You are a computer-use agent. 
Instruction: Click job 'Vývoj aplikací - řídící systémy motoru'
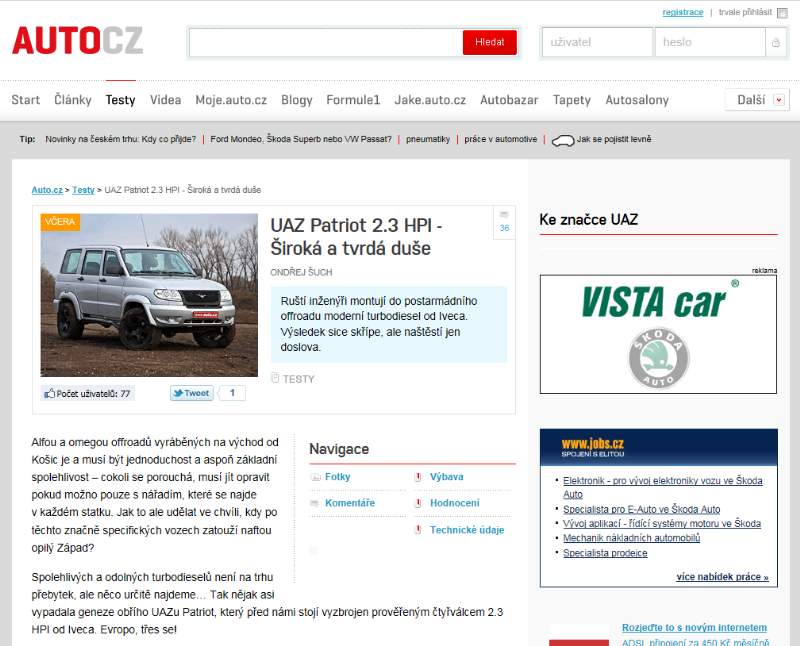pos(662,524)
